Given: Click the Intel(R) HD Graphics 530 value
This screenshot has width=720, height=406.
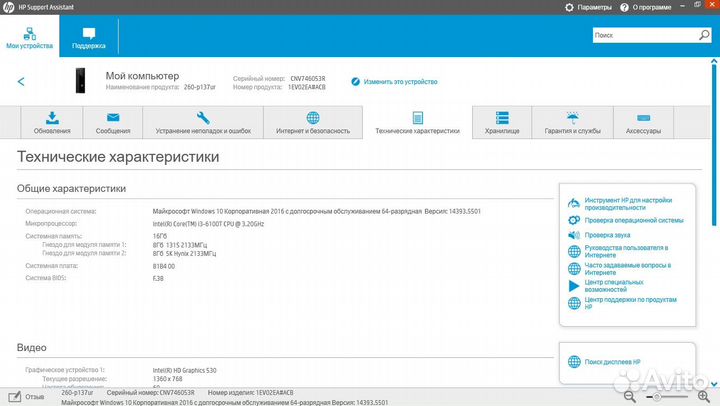Looking at the screenshot, I should (x=184, y=370).
